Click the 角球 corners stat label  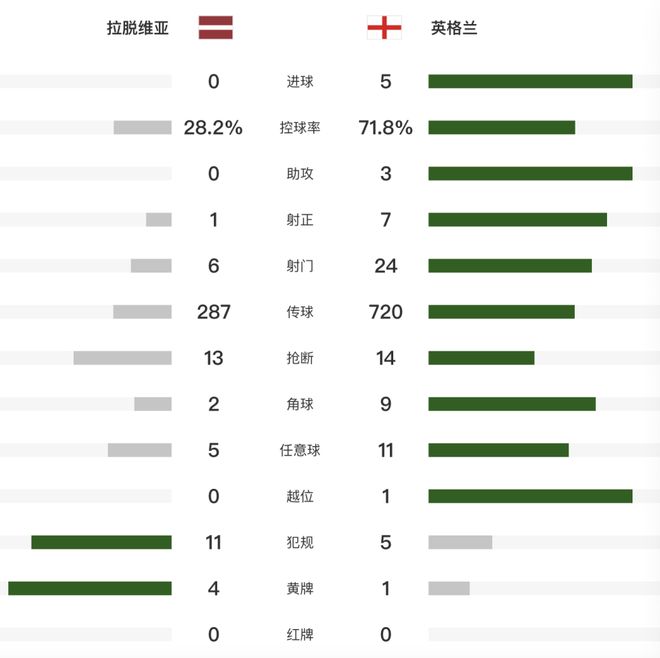(x=300, y=404)
